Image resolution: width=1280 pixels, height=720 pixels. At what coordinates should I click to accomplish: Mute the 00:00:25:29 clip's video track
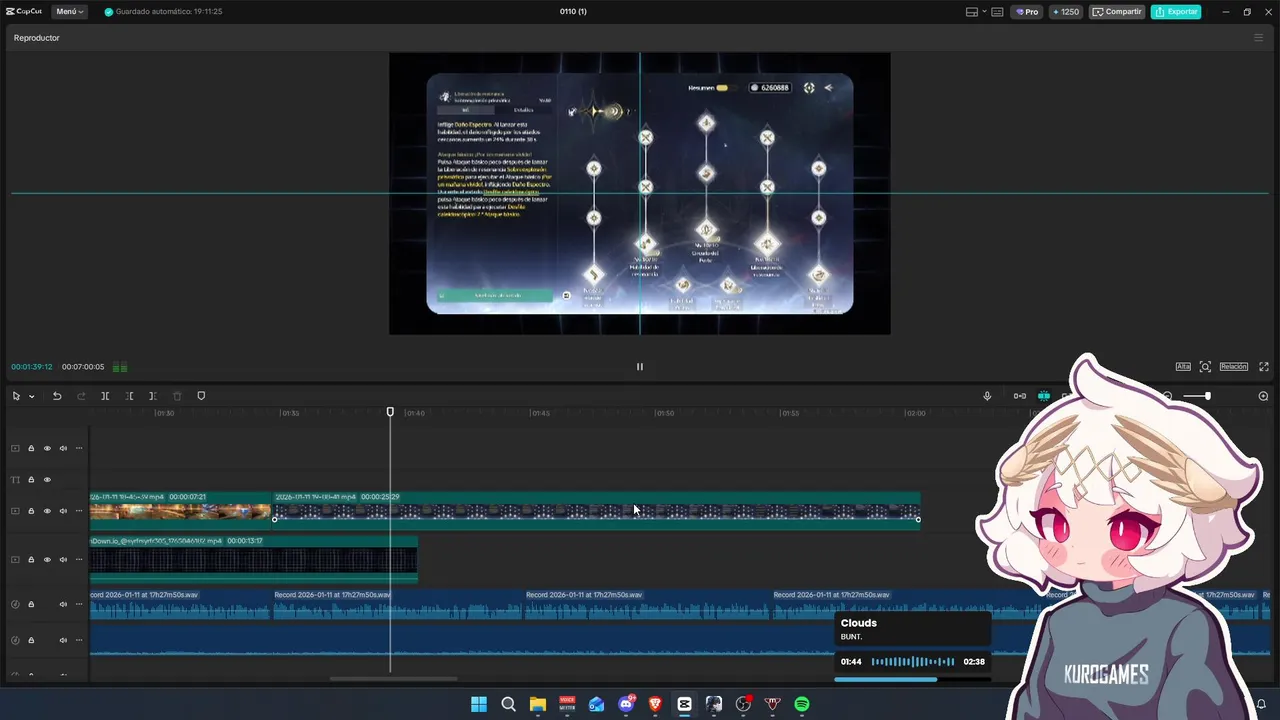tap(63, 511)
